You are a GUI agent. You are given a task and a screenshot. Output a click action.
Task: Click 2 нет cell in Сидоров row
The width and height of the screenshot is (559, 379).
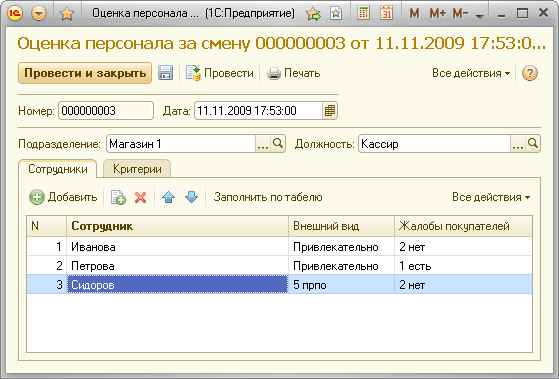(463, 285)
